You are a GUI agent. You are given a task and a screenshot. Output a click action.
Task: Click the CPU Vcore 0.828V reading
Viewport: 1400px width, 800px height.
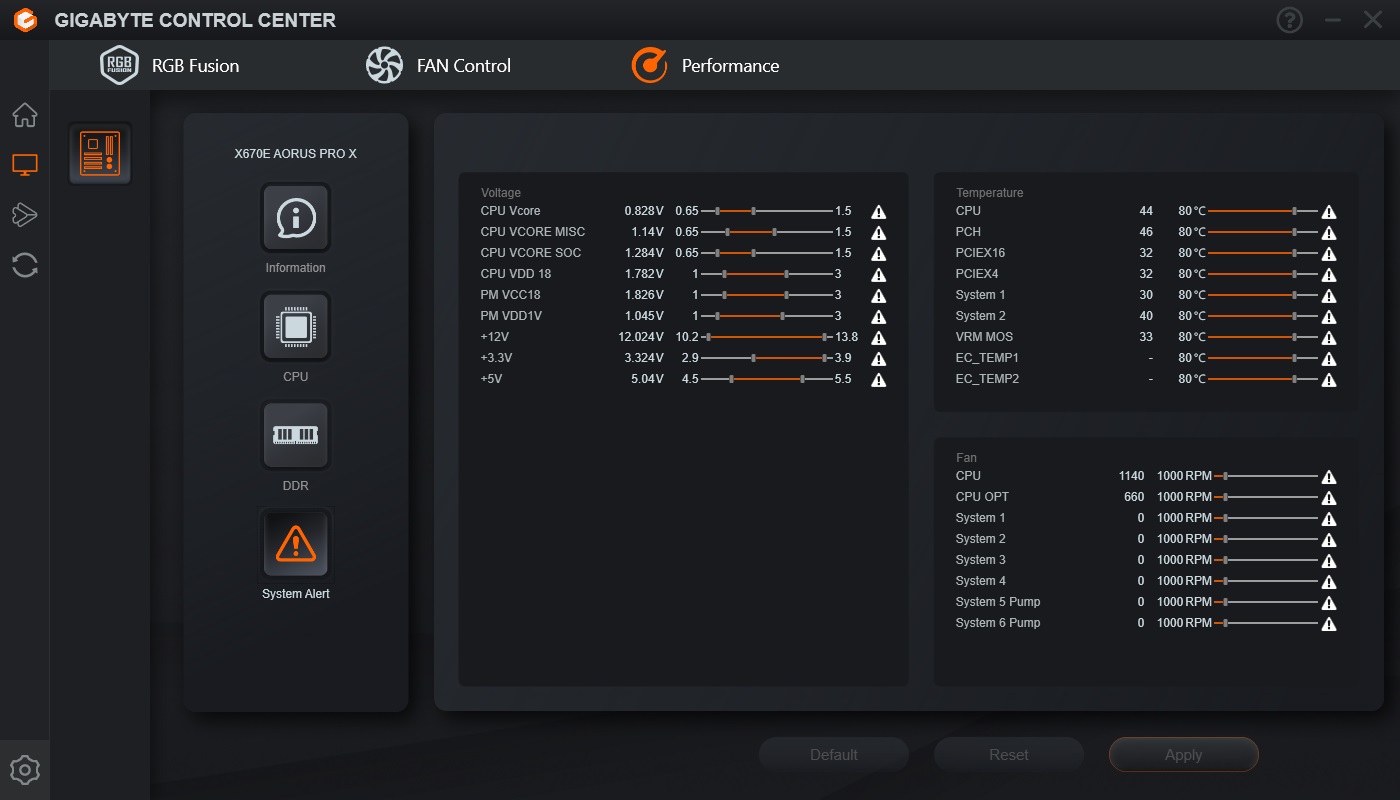(x=644, y=211)
